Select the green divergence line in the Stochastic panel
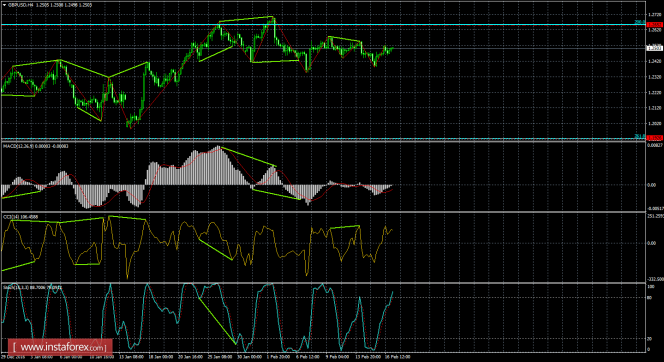This screenshot has width=664, height=362. point(217,321)
